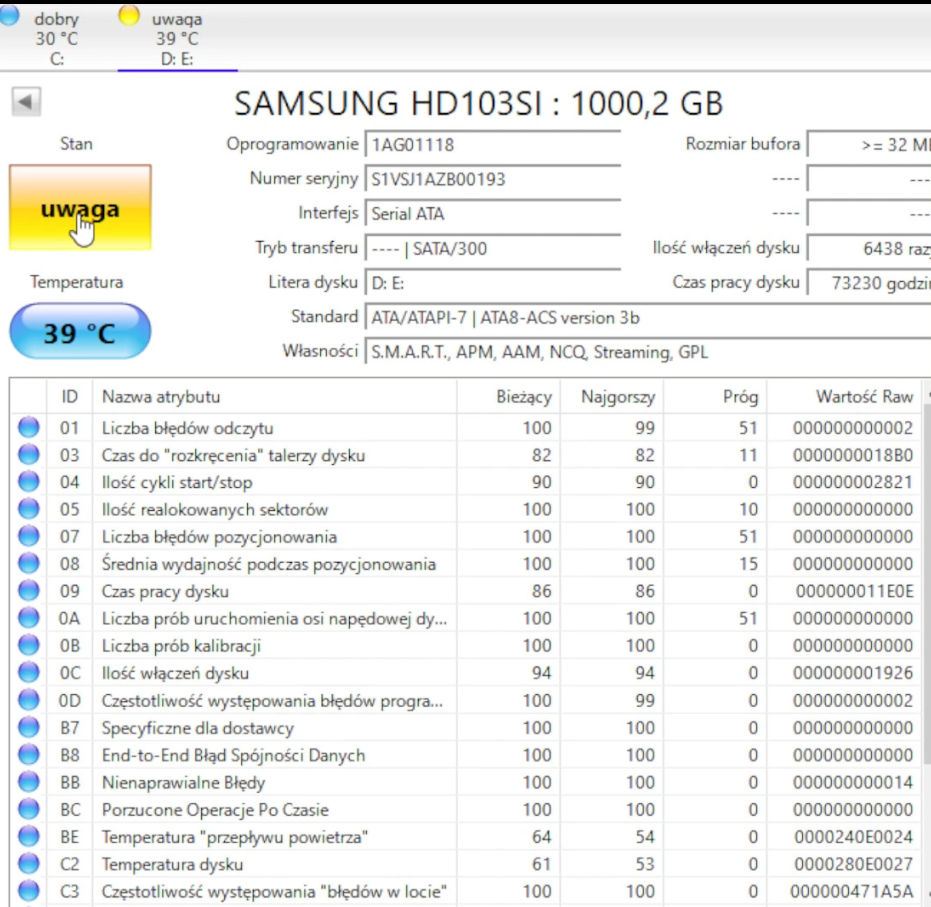The image size is (931, 907).
Task: Click the status dot for End-to-End Błąd Spójności Danych
Action: click(x=28, y=754)
